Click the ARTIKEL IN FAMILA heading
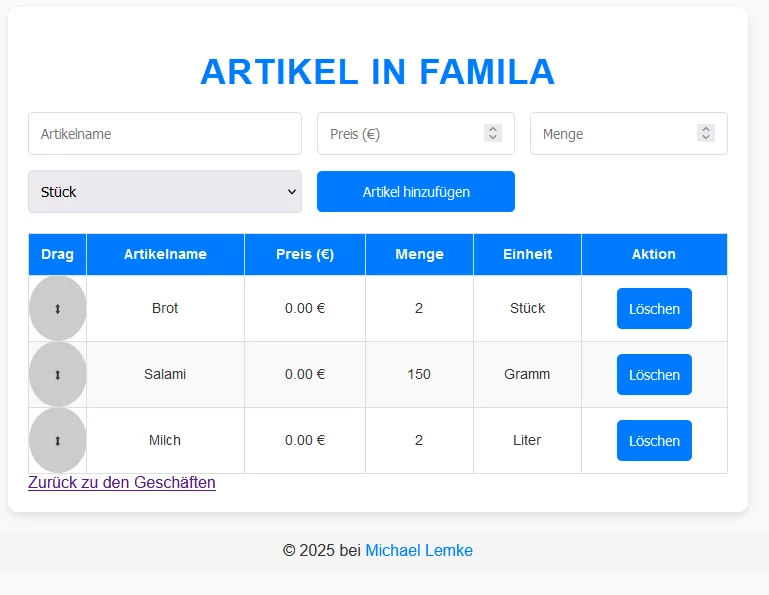769x595 pixels. tap(378, 72)
